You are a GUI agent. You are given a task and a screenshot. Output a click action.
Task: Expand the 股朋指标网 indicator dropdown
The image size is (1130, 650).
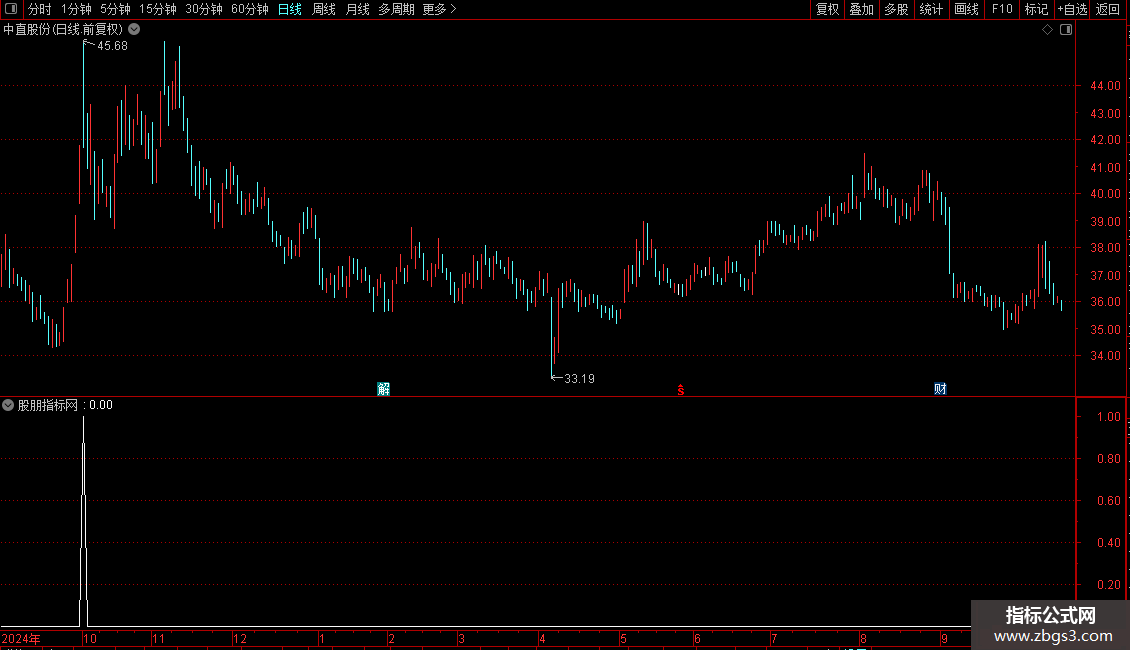click(8, 405)
